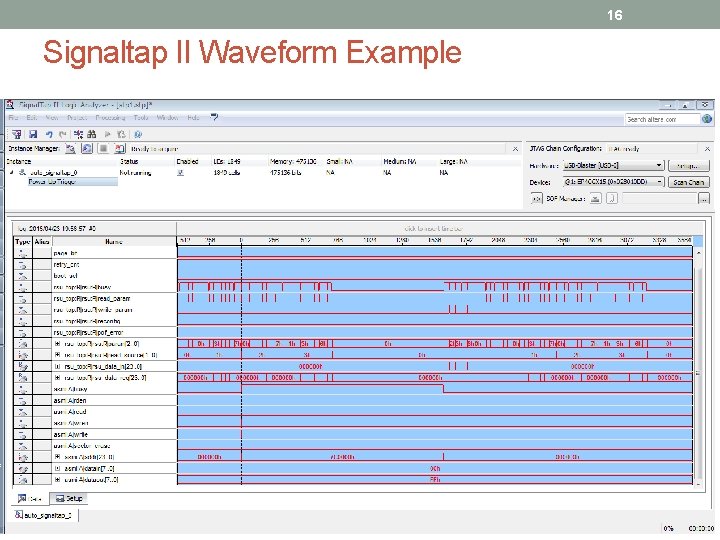Switch to the Setup tab
720x540 pixels.
pyautogui.click(x=68, y=498)
